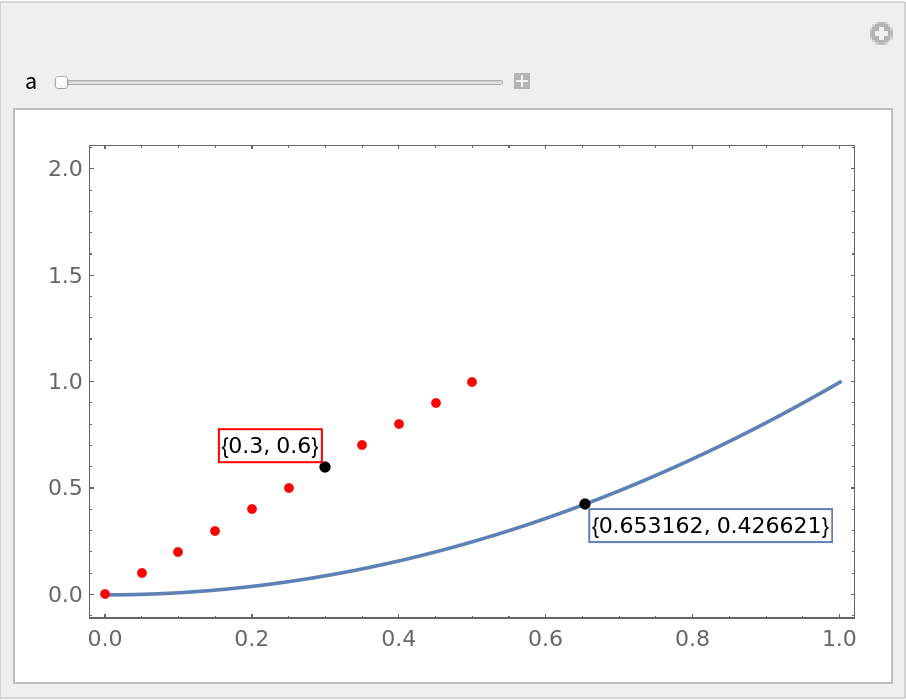
Task: Click the red point at the origin
Action: 105,594
